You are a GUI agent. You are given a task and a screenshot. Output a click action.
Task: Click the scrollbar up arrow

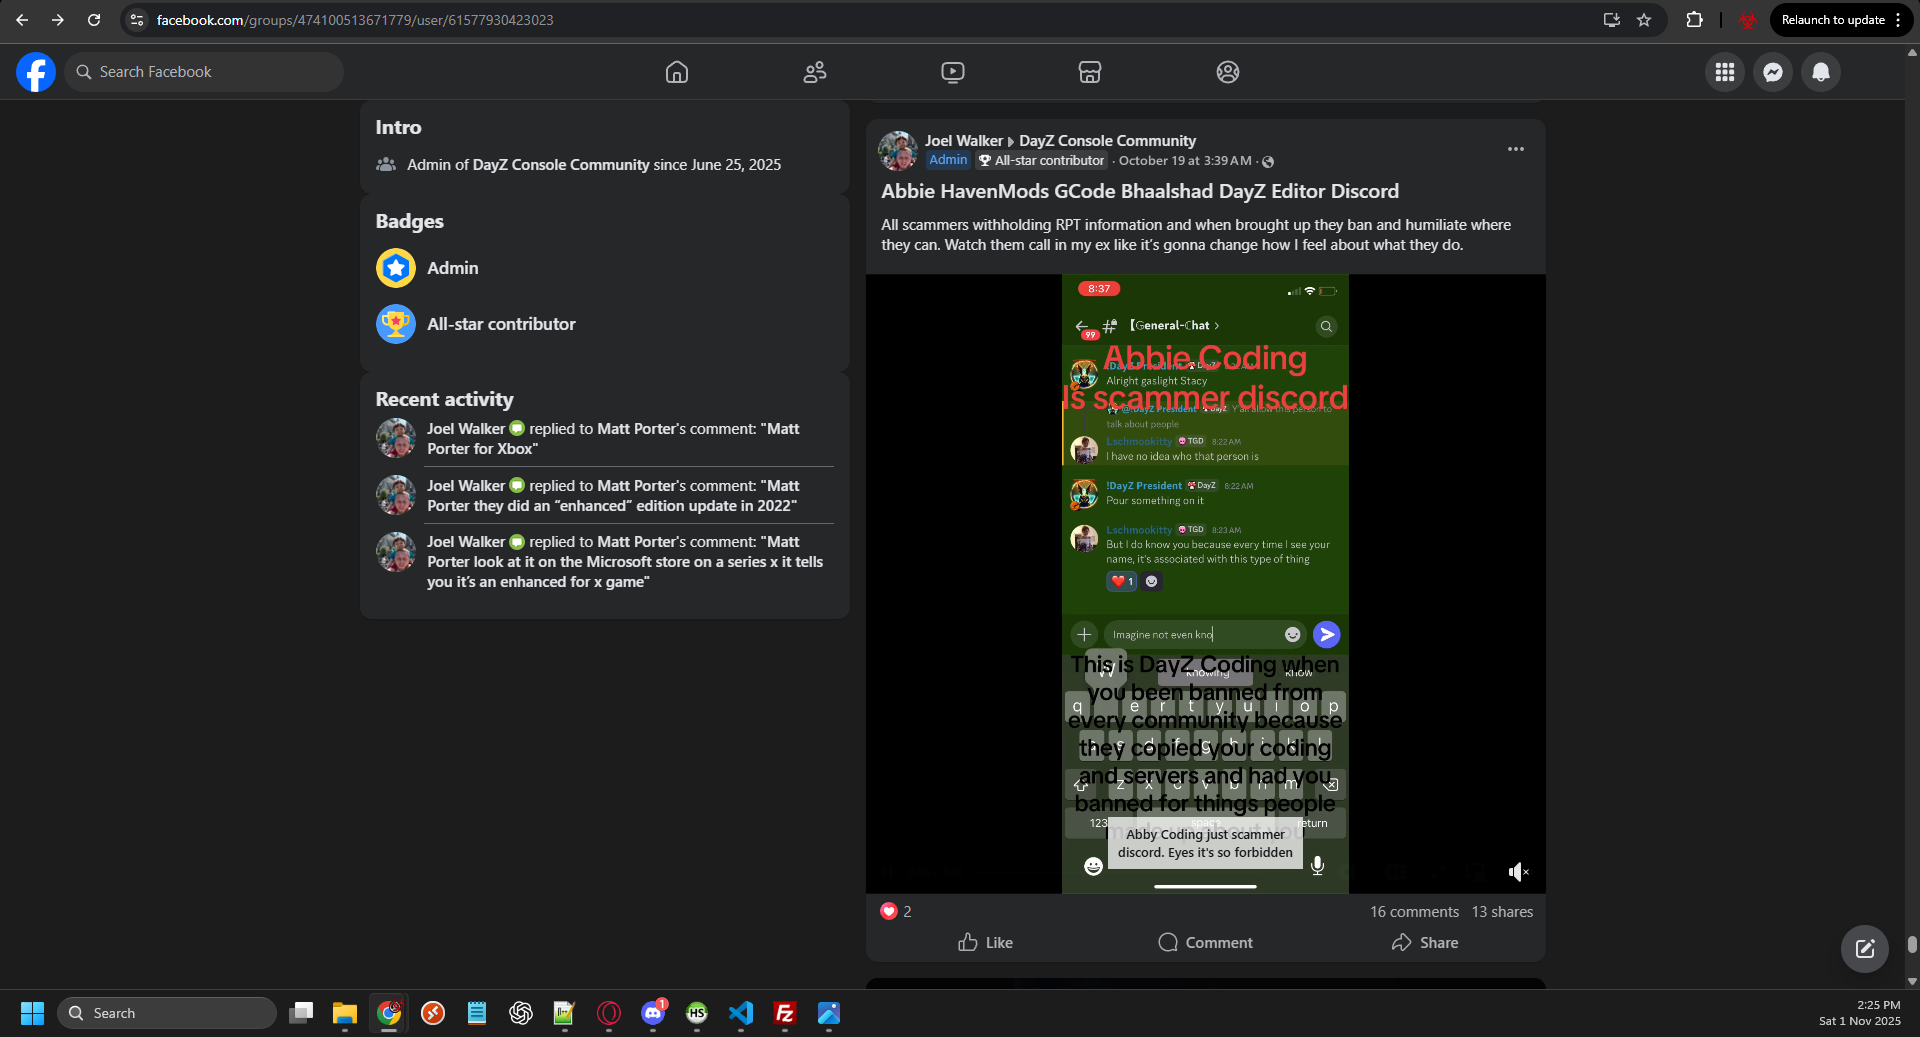click(1912, 52)
